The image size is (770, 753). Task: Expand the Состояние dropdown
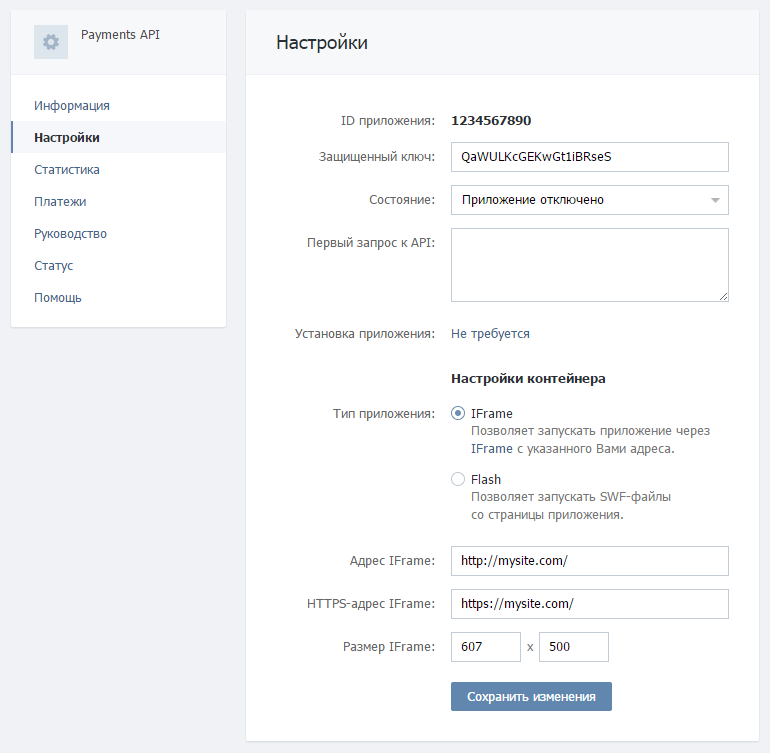pyautogui.click(x=589, y=200)
